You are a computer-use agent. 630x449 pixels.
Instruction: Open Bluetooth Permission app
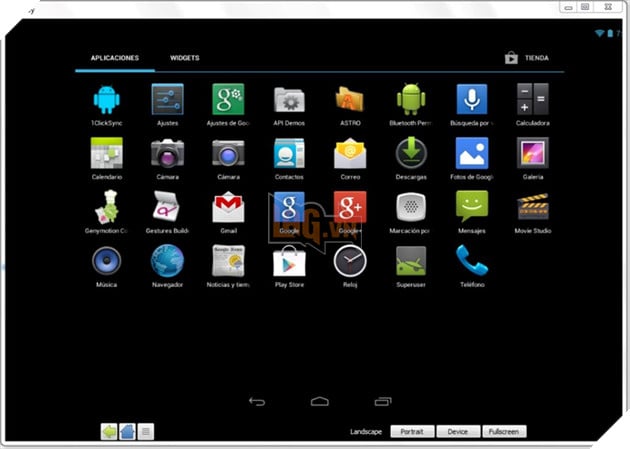(x=411, y=99)
